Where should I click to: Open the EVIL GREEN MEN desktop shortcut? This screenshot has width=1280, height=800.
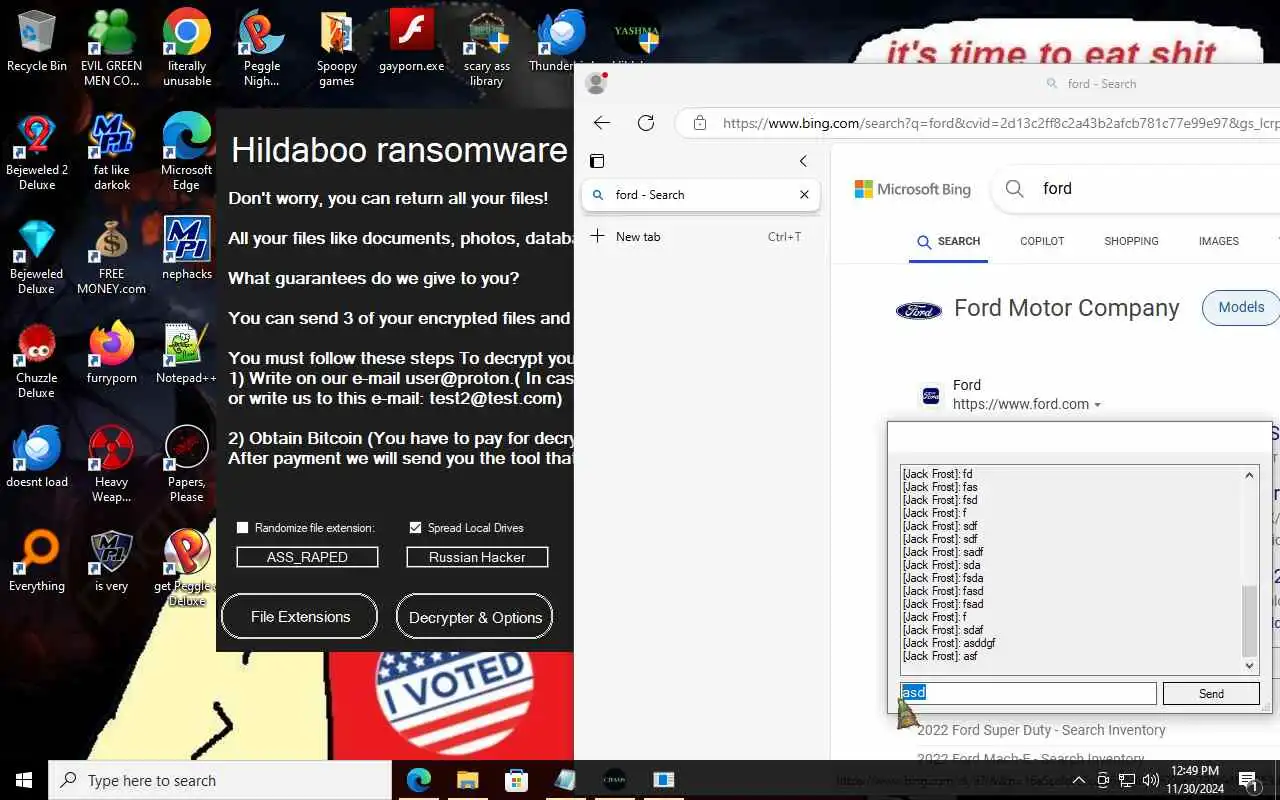111,48
